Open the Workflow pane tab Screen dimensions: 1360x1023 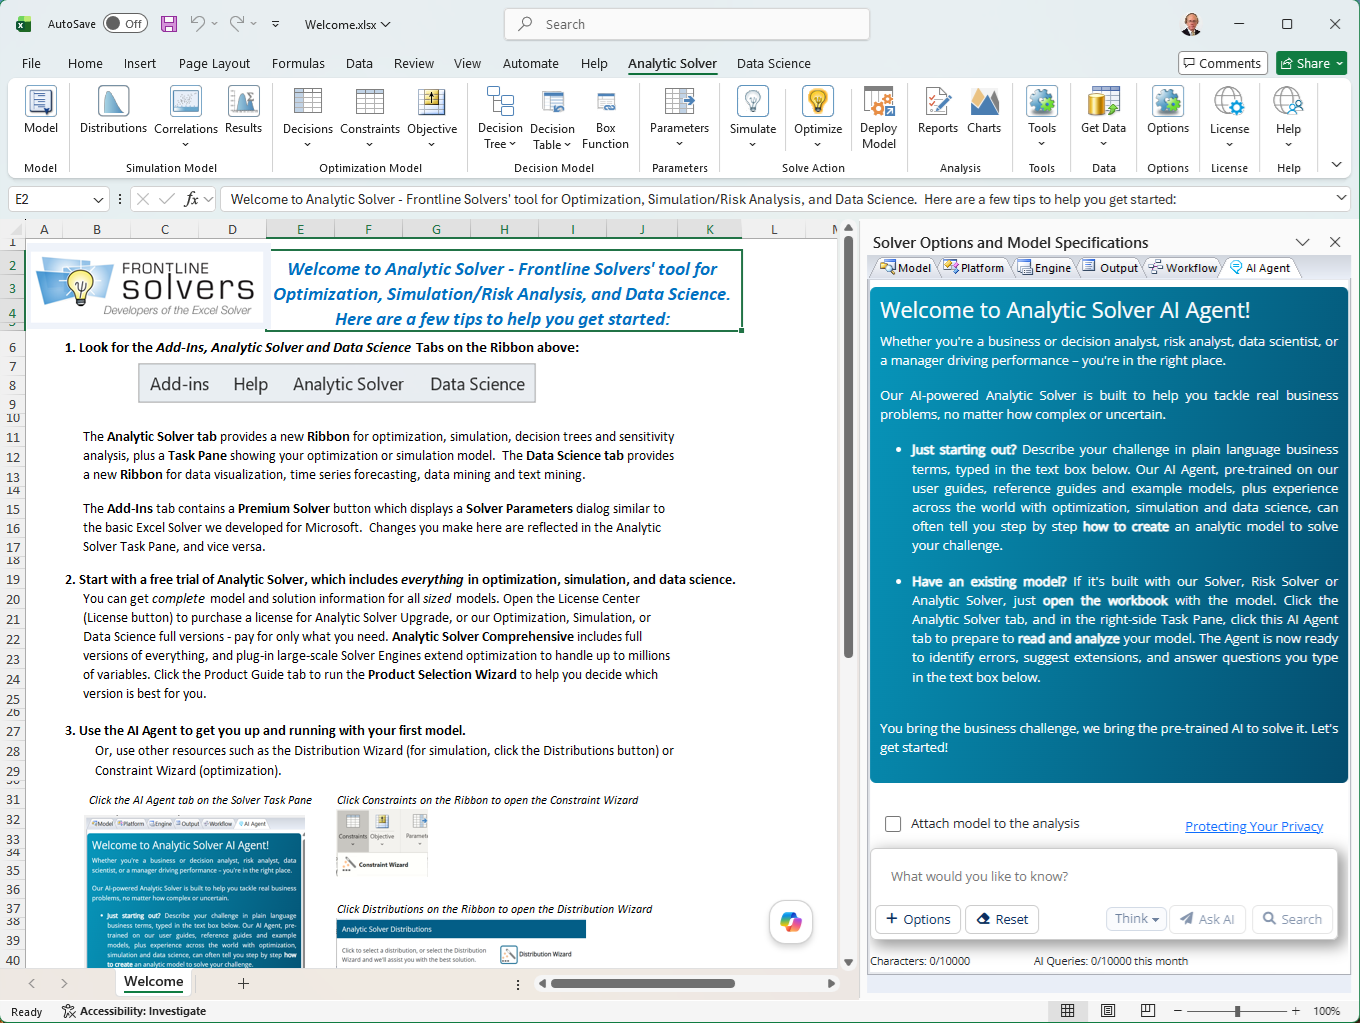(x=1183, y=268)
